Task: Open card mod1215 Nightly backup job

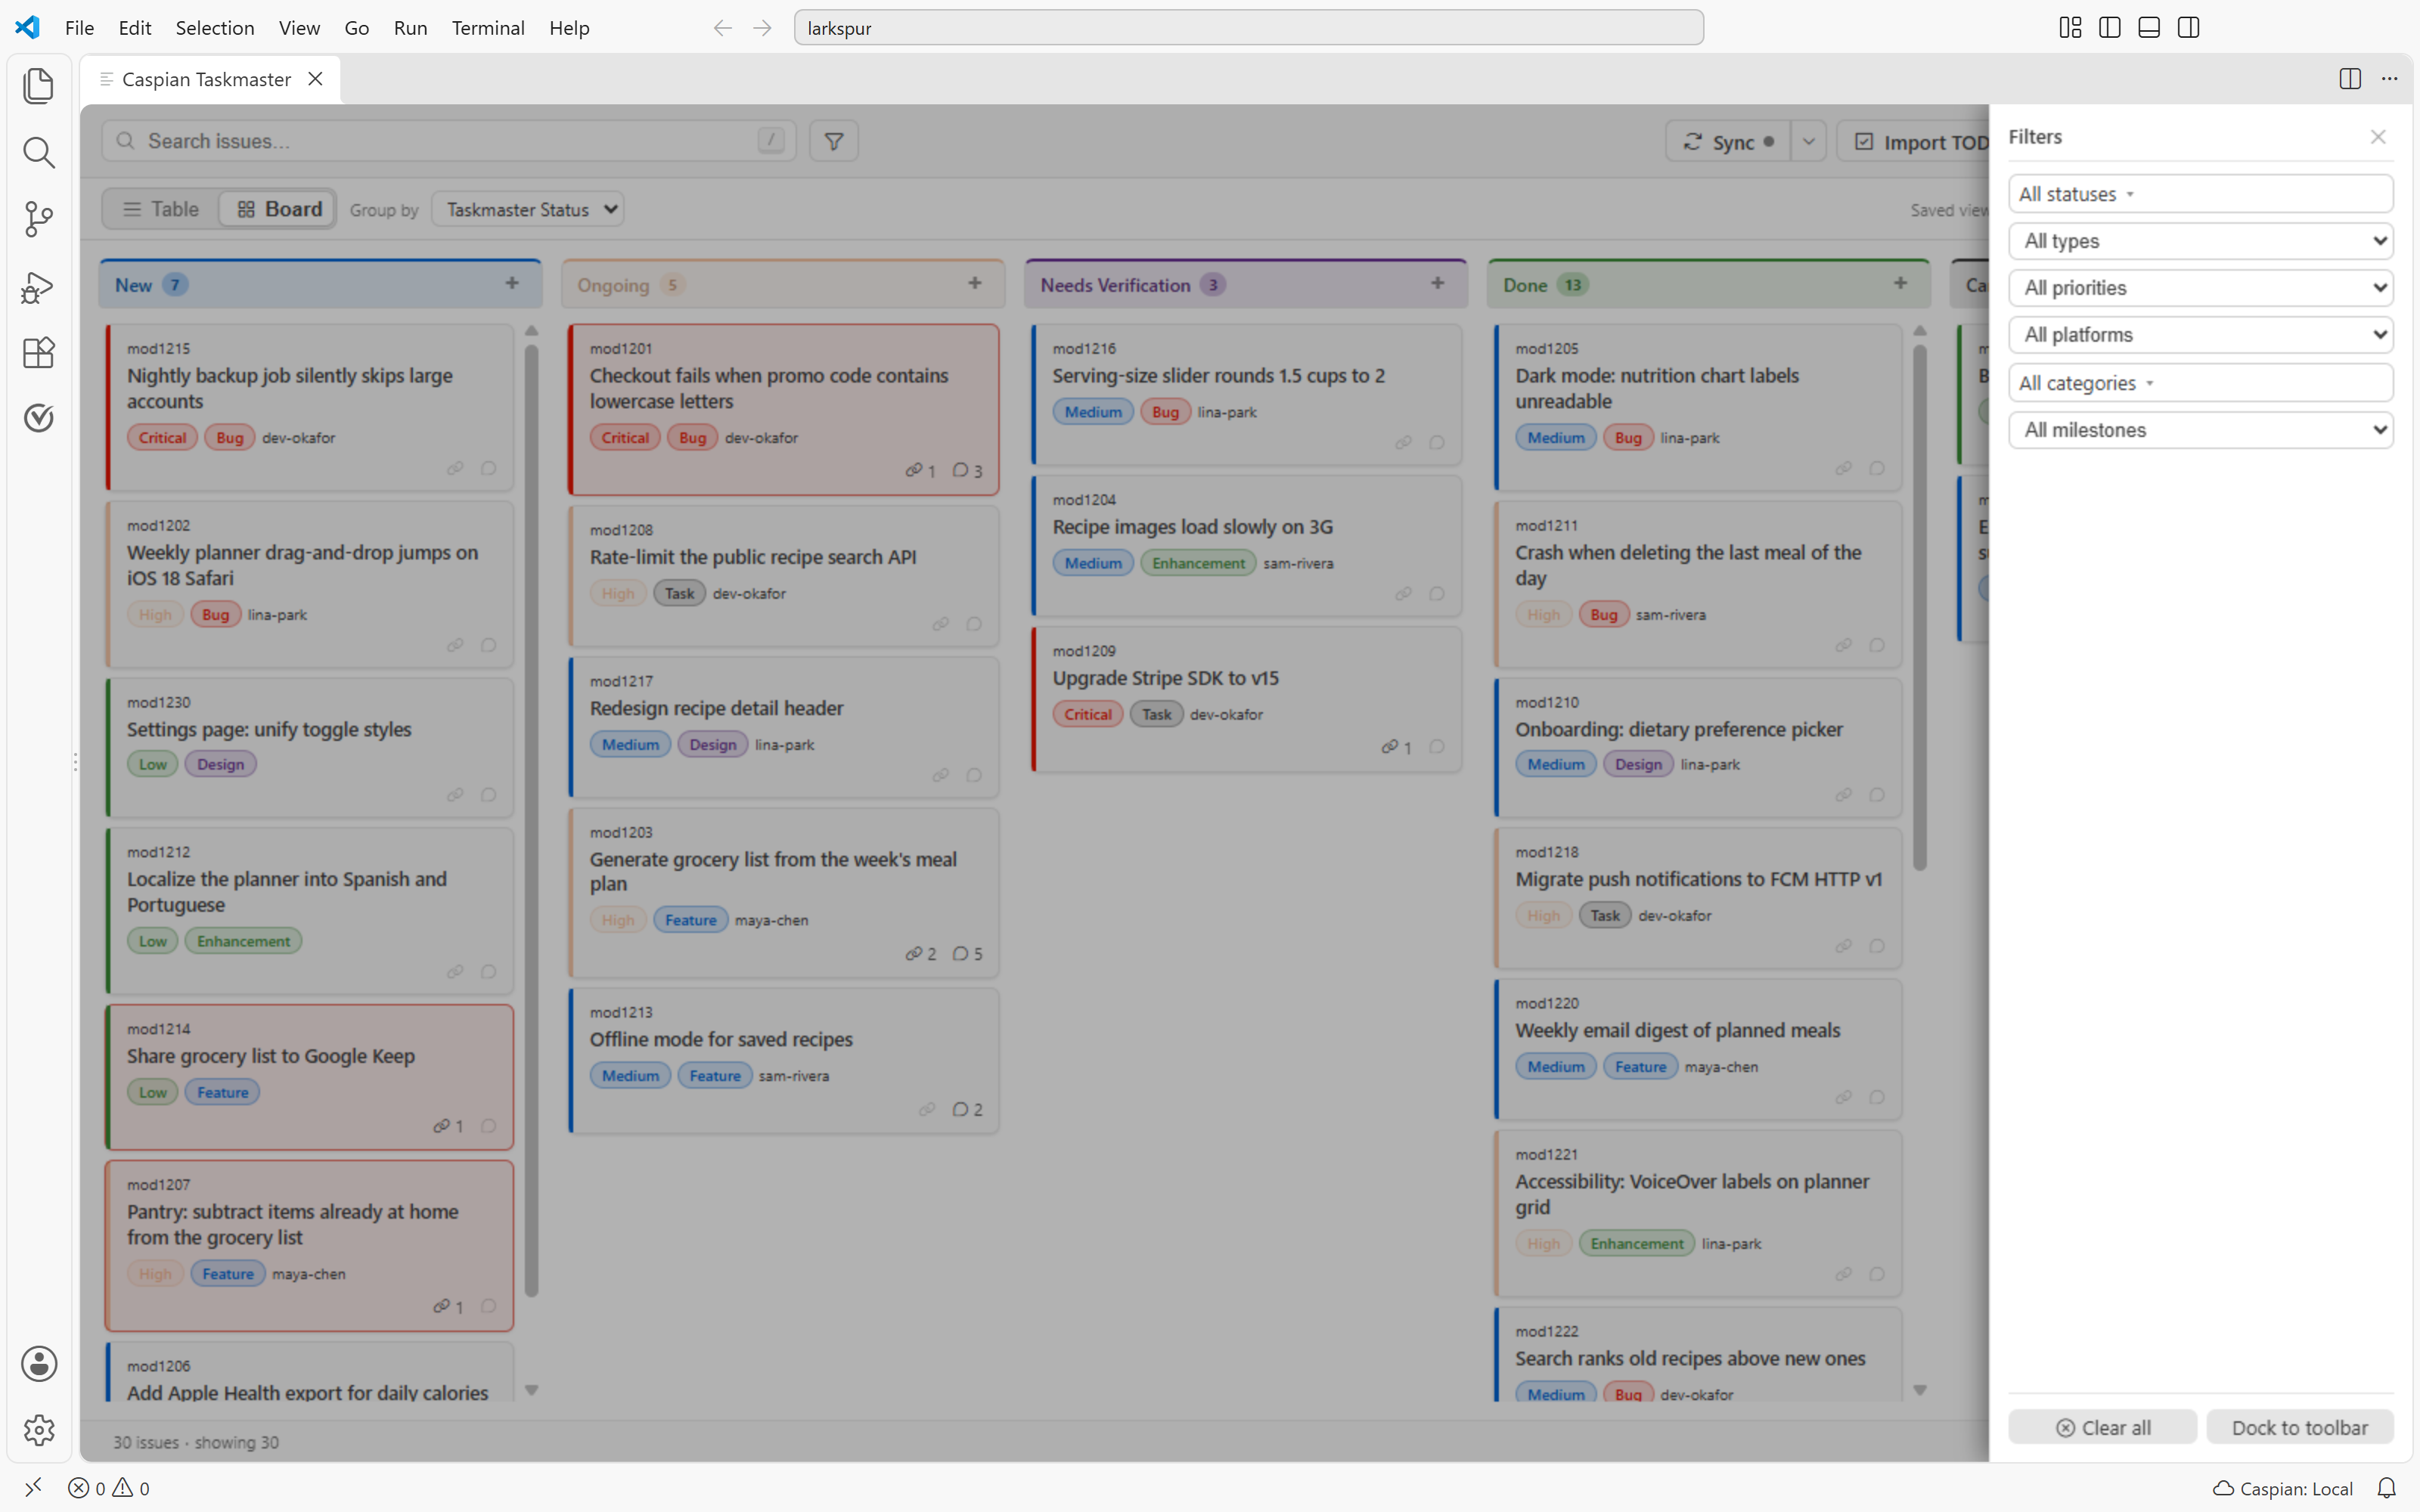Action: 310,408
